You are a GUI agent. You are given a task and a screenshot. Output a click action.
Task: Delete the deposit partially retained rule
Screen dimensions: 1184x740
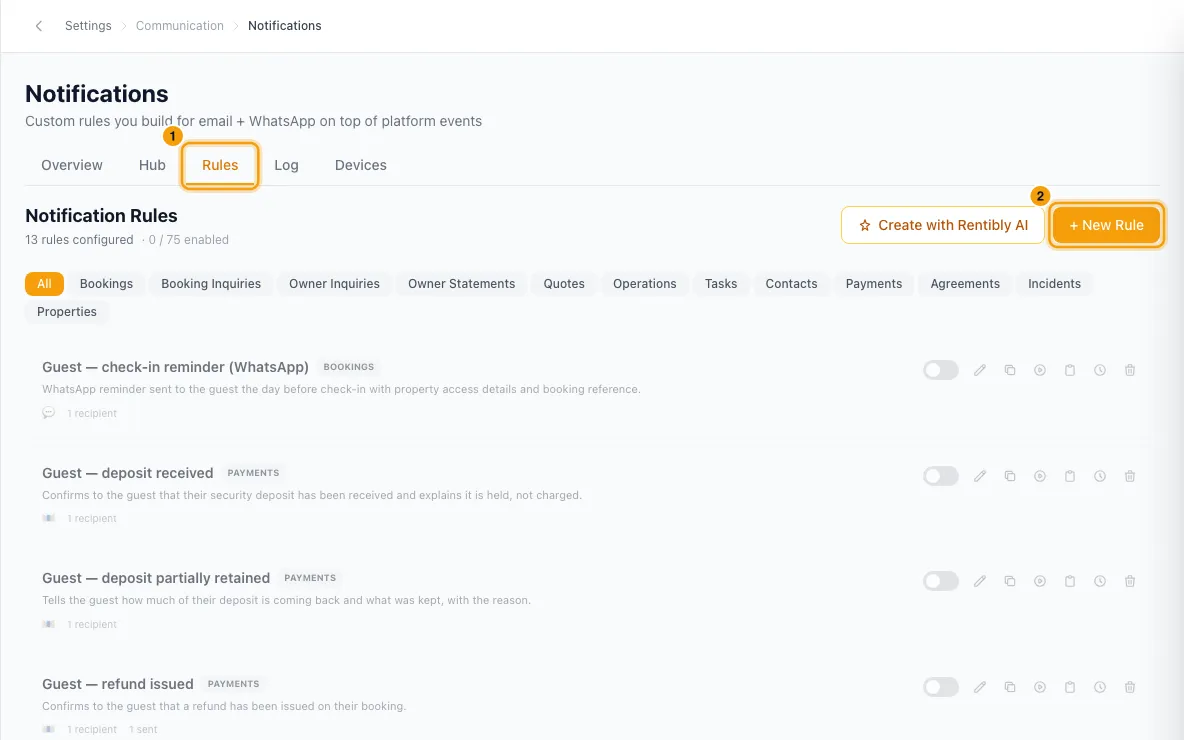tap(1130, 581)
